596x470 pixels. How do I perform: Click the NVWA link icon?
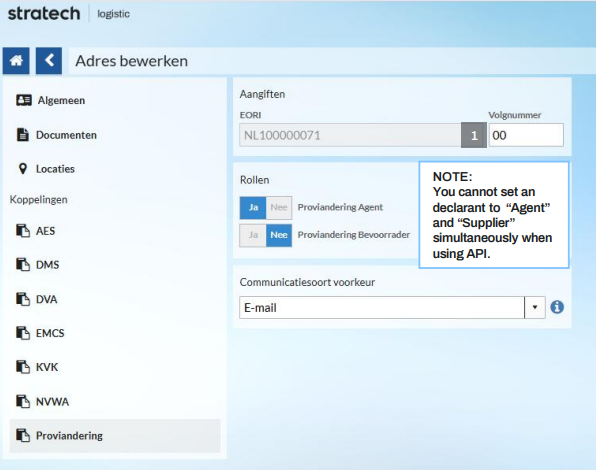(23, 401)
